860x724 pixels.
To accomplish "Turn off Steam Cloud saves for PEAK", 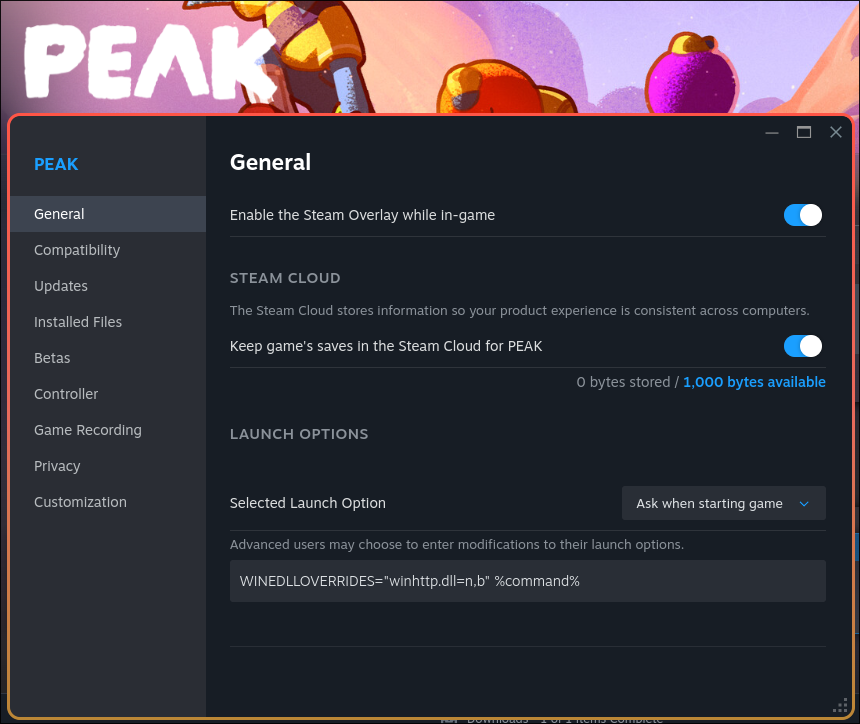I will pos(803,345).
